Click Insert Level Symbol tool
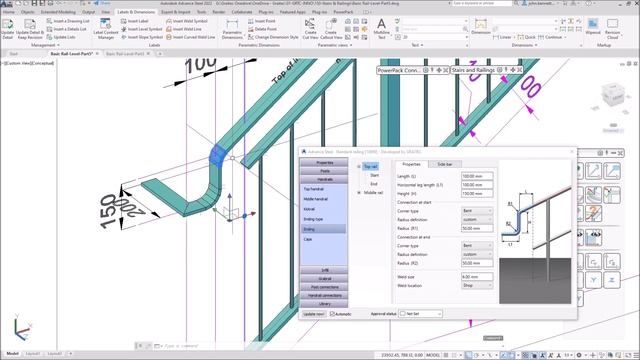Screen dimensions: 640x360 click(142, 29)
